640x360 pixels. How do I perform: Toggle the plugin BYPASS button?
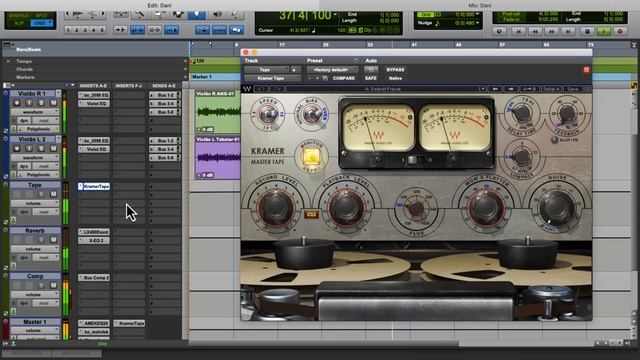395,70
